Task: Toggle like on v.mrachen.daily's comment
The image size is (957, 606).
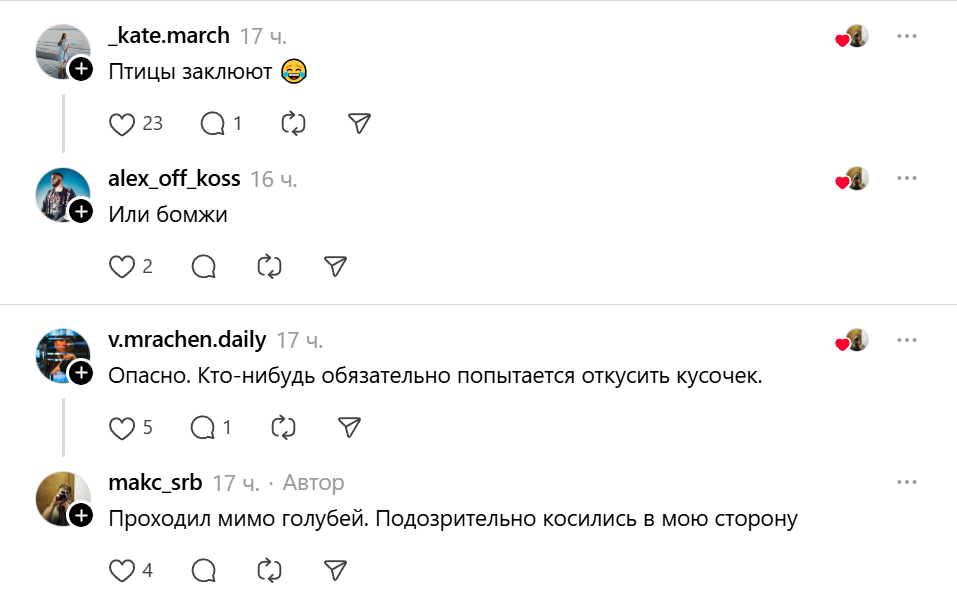Action: [x=122, y=427]
